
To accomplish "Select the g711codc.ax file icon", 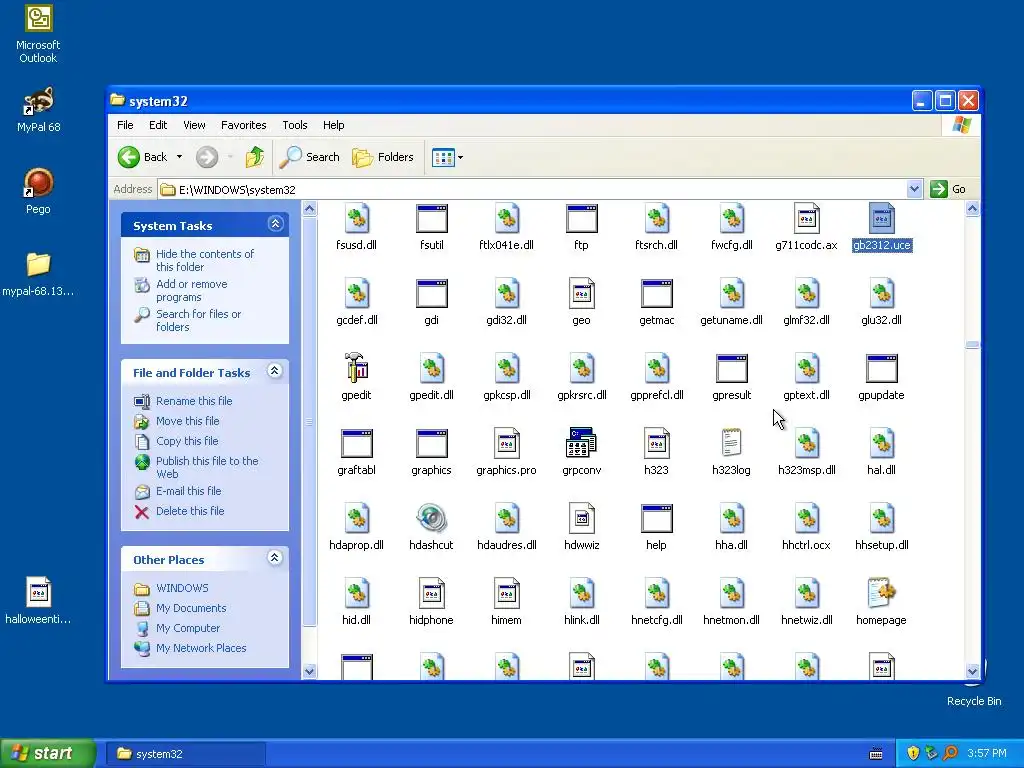I will pos(807,218).
